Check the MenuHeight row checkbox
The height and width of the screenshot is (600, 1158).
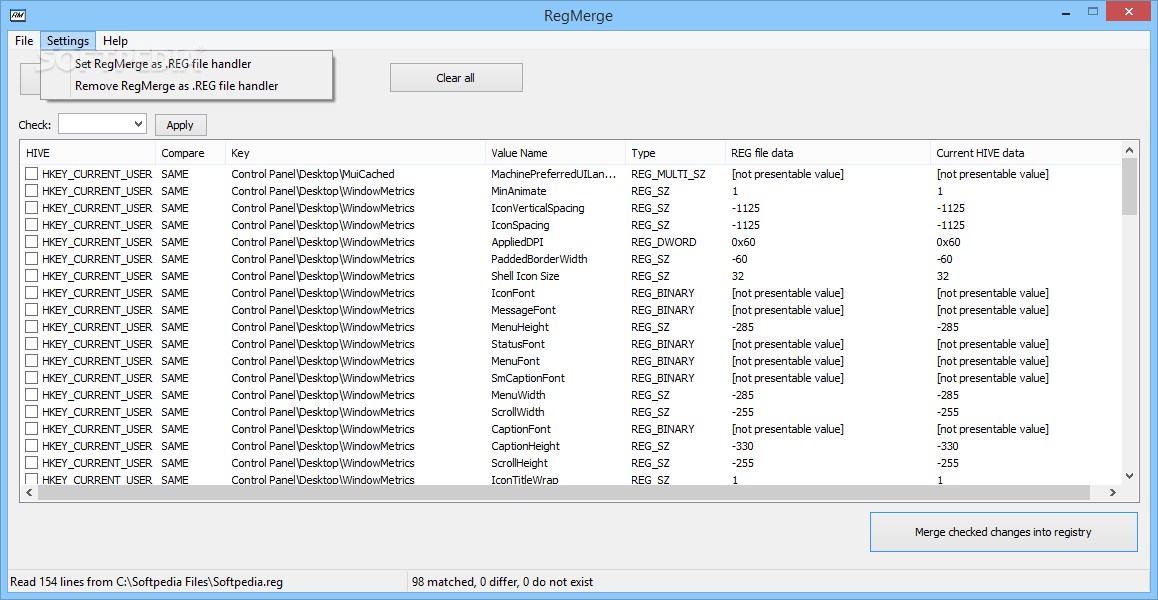(32, 327)
